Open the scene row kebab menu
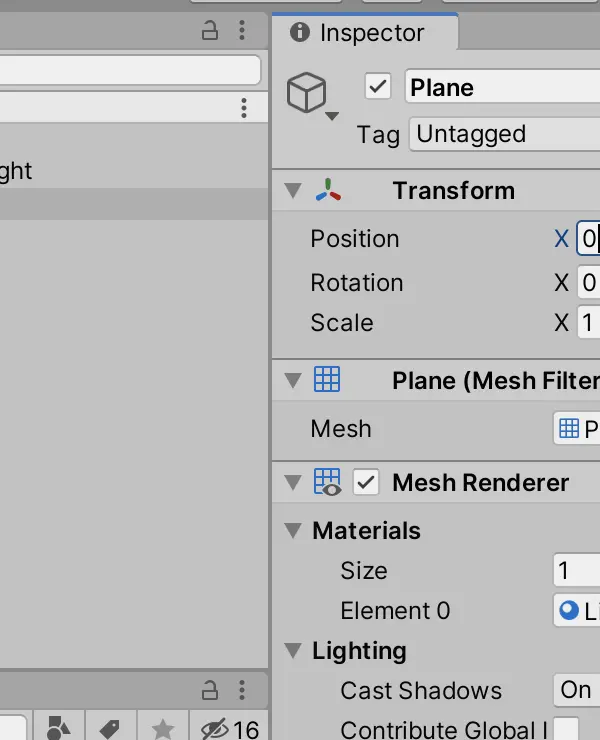 [x=244, y=108]
